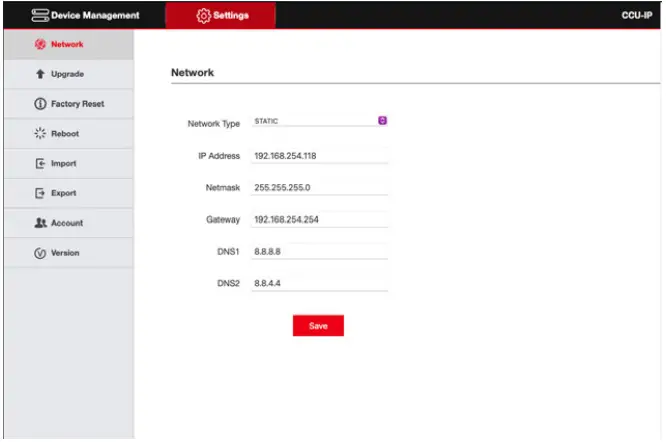Viewport: 666px width, 442px height.
Task: Click the Netmask input field
Action: (319, 188)
